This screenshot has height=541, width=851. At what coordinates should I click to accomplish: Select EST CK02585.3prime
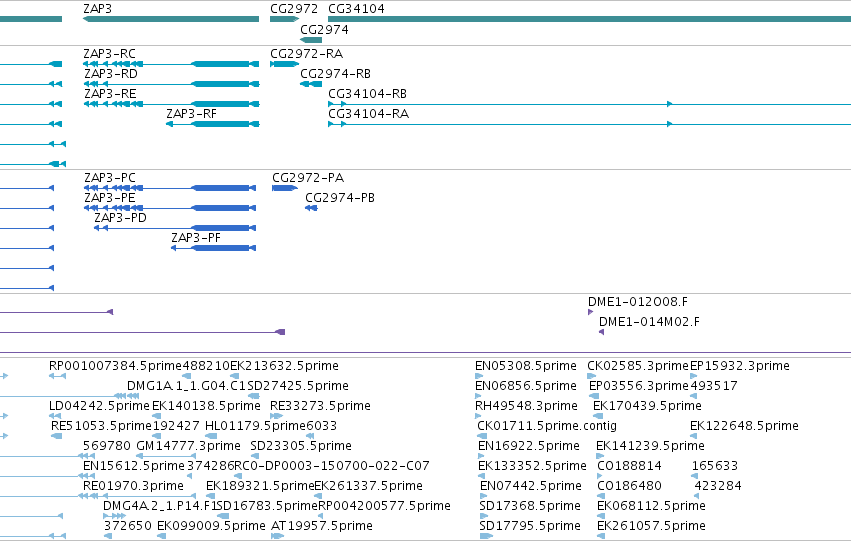tap(638, 366)
